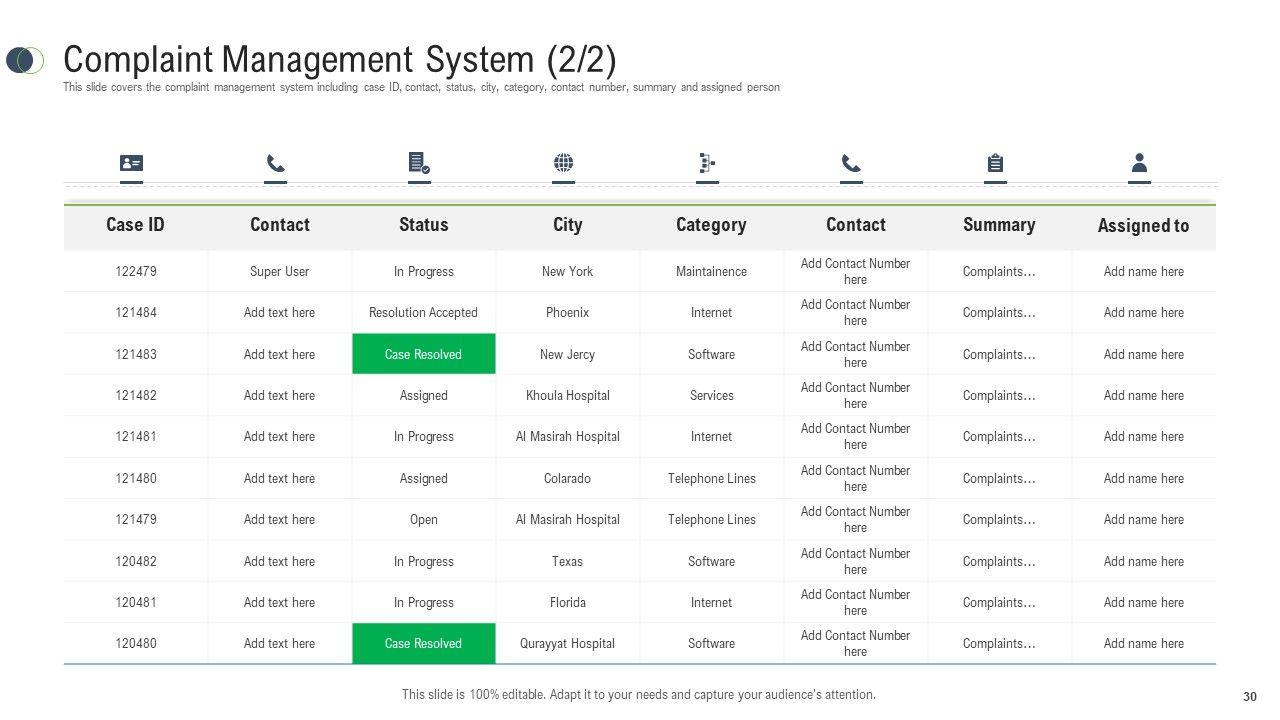
Task: Click the person icon above Assigned to
Action: click(x=1139, y=163)
